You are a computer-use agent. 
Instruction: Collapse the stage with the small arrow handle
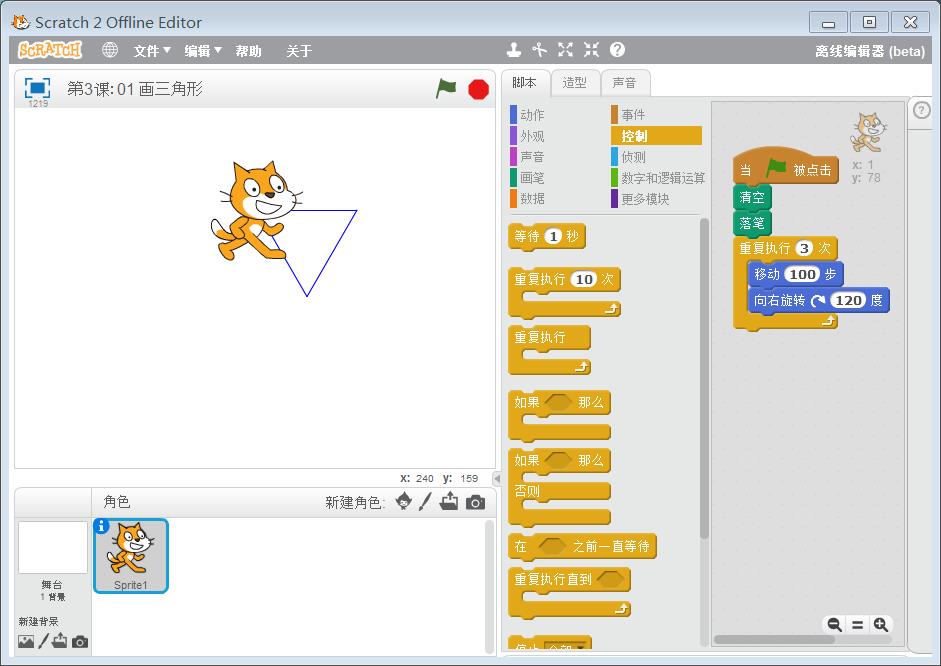click(x=496, y=478)
